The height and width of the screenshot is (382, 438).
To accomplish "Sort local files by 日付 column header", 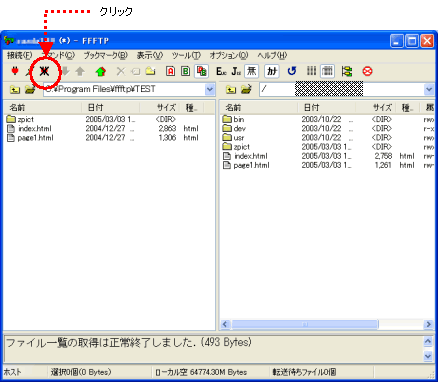I will [110, 108].
